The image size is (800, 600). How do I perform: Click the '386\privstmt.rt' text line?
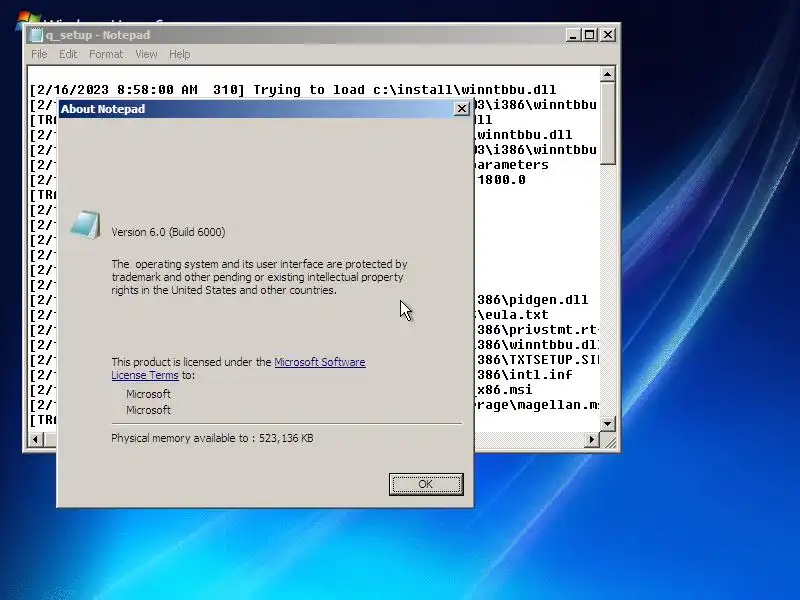point(537,330)
